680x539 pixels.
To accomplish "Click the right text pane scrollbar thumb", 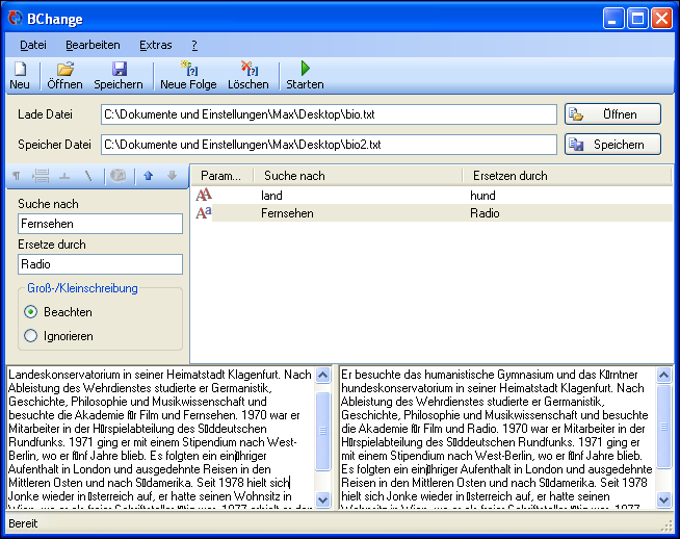I will click(664, 427).
